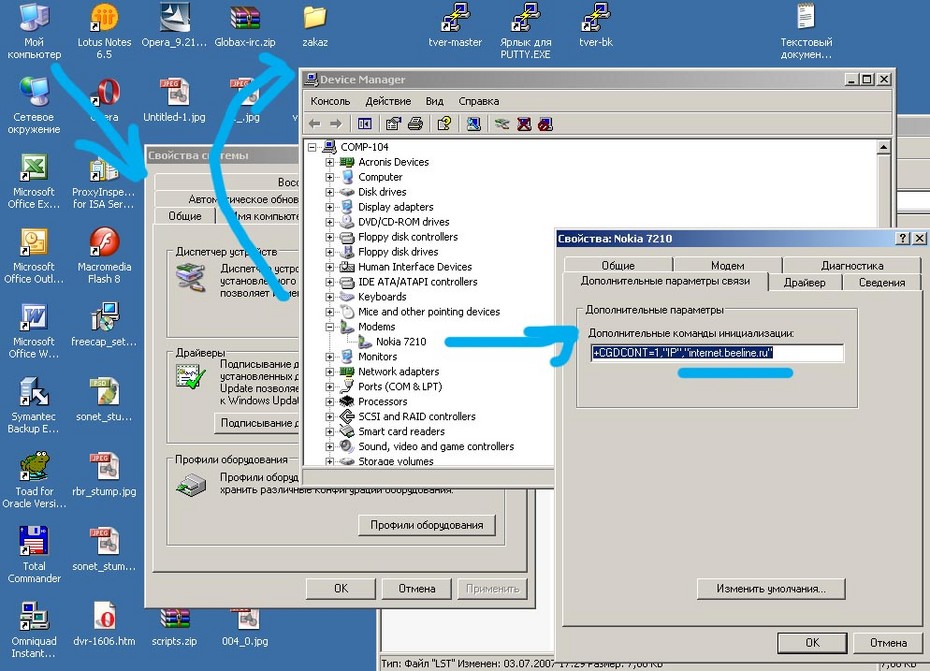Screen dimensions: 930x671
Task: Collapse the COMP-104 root node
Action: [312, 147]
